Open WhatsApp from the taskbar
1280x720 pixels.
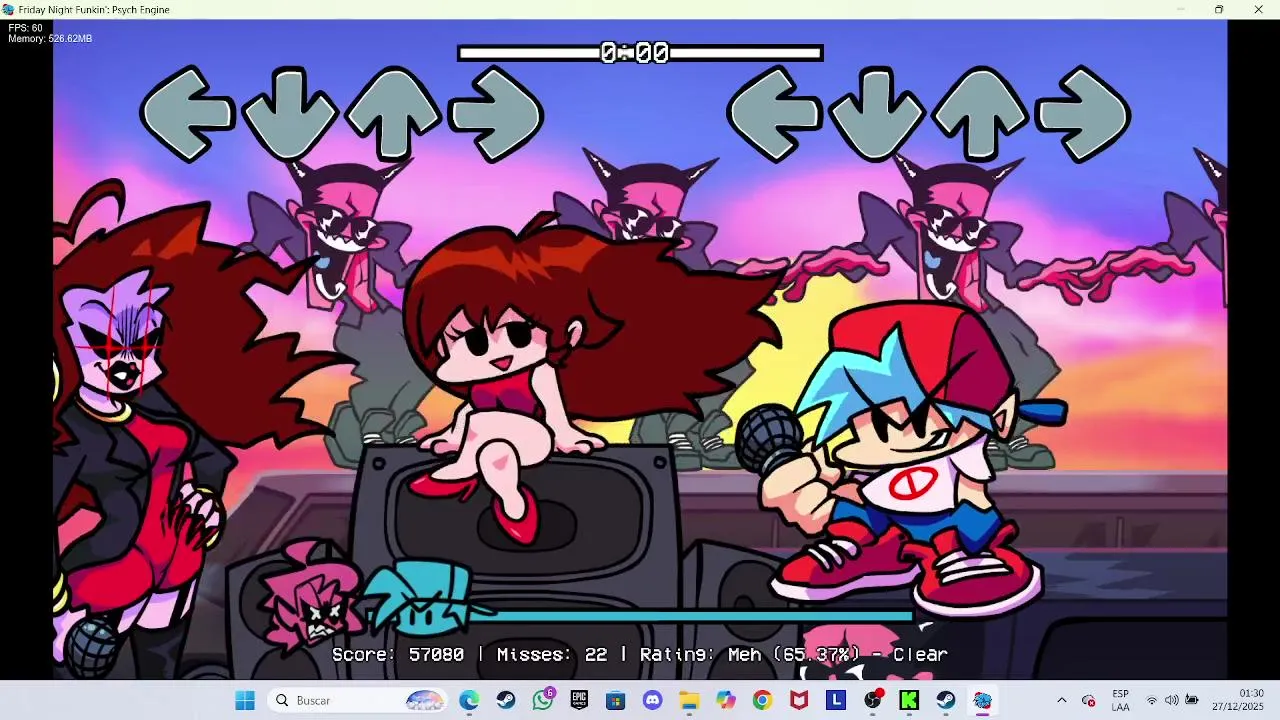point(543,700)
